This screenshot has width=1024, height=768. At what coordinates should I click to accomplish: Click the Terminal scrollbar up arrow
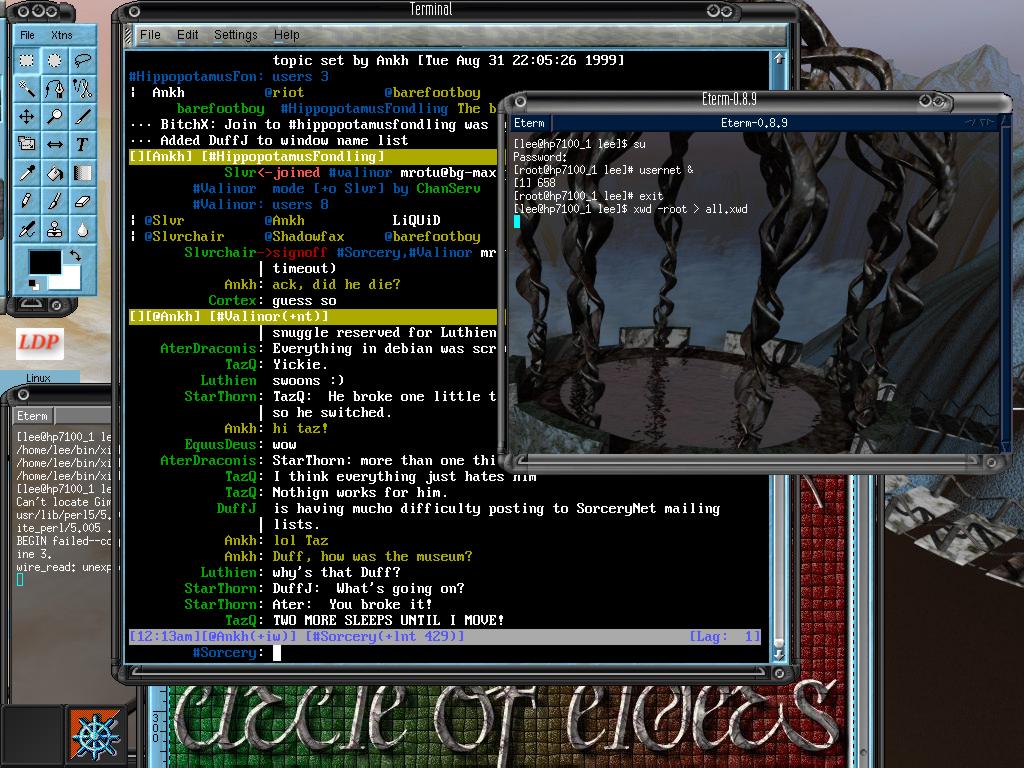coord(778,58)
